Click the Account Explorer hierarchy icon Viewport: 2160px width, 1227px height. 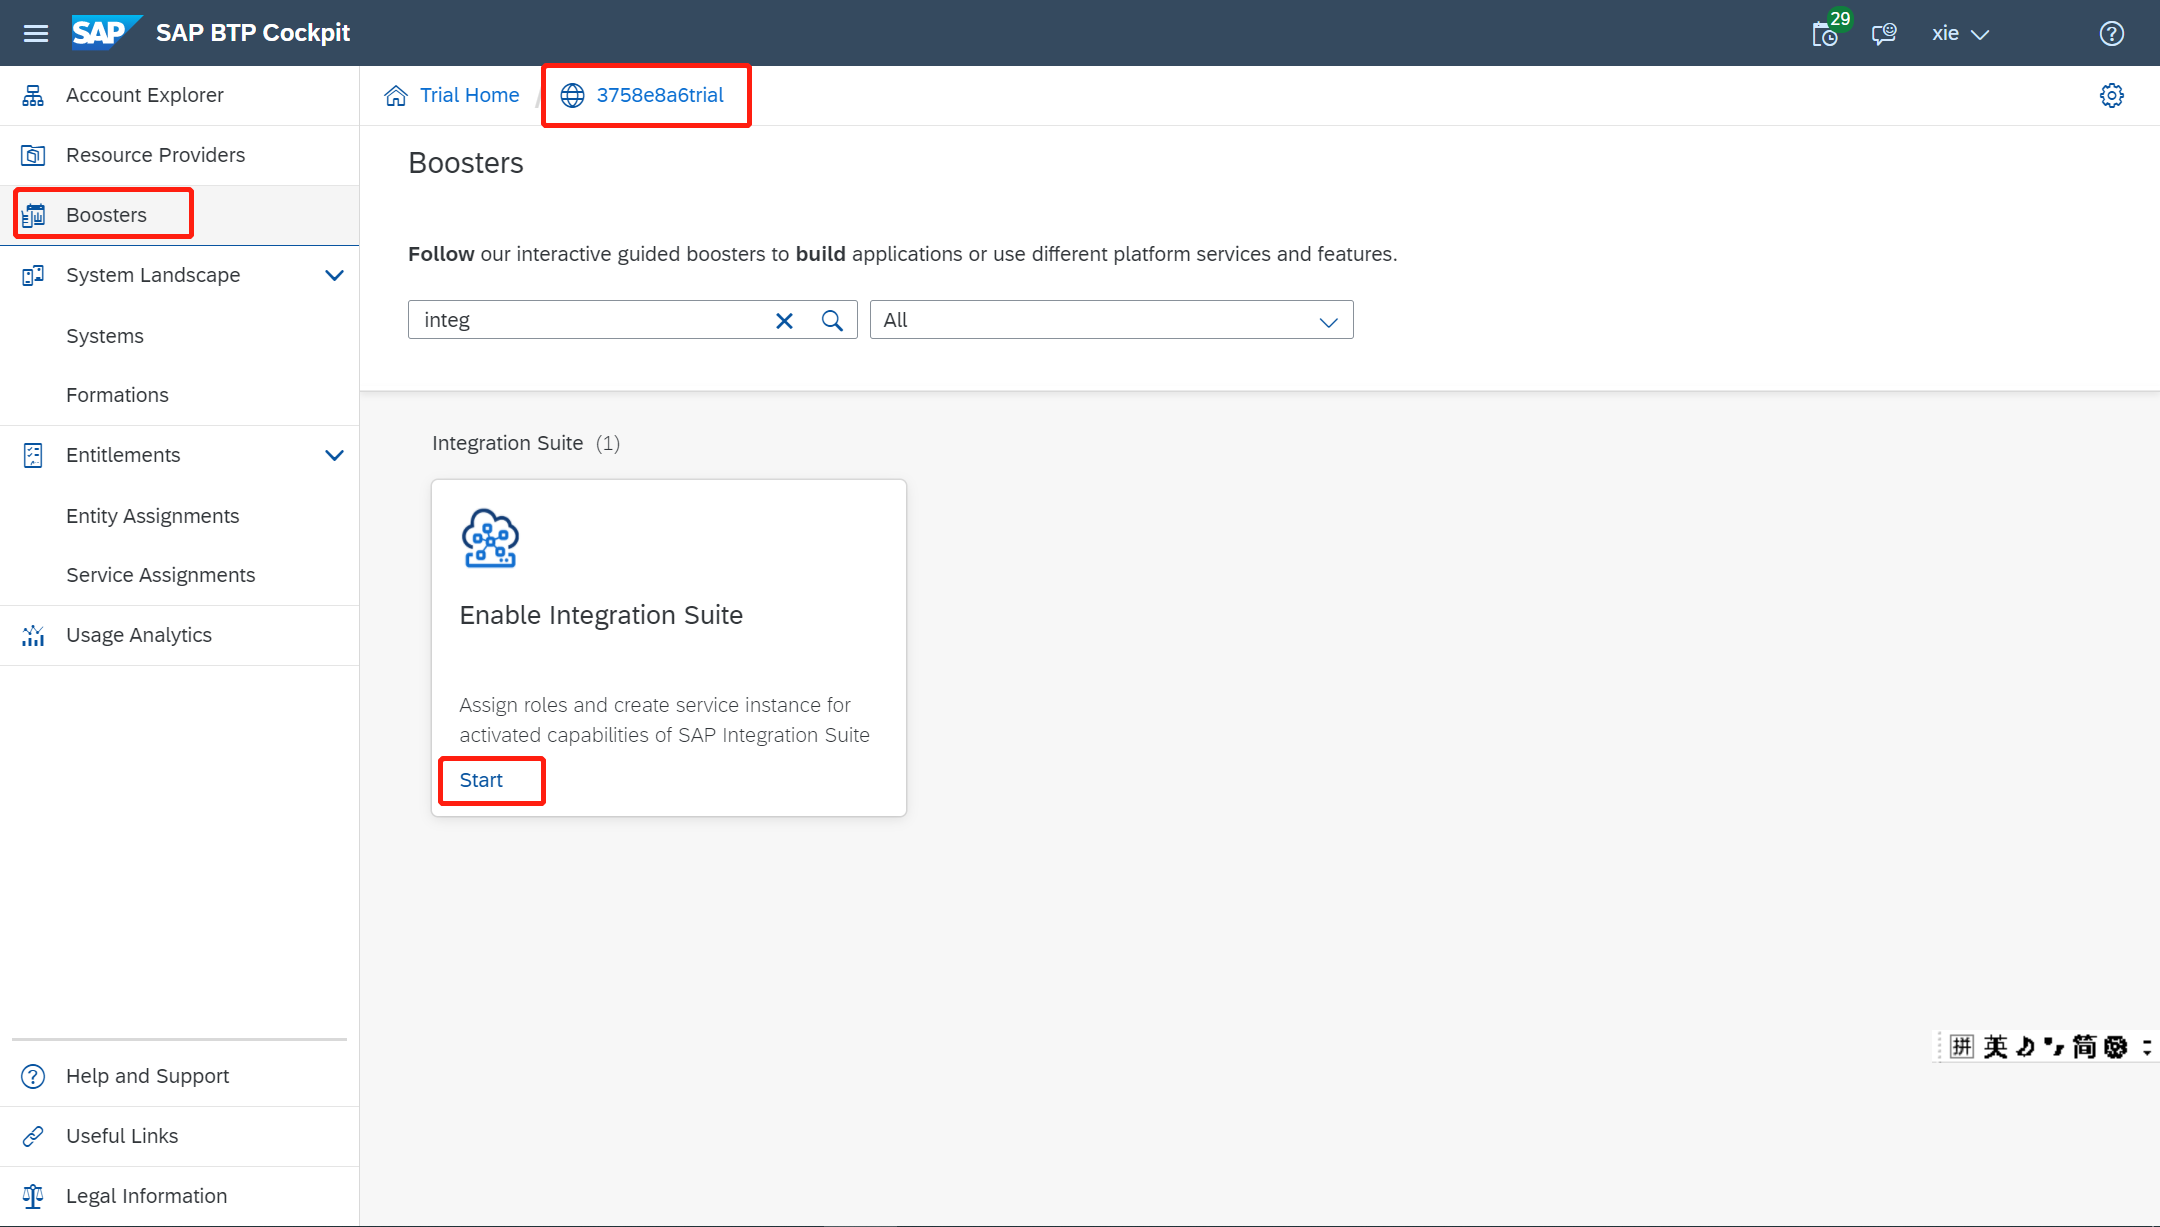pos(33,95)
